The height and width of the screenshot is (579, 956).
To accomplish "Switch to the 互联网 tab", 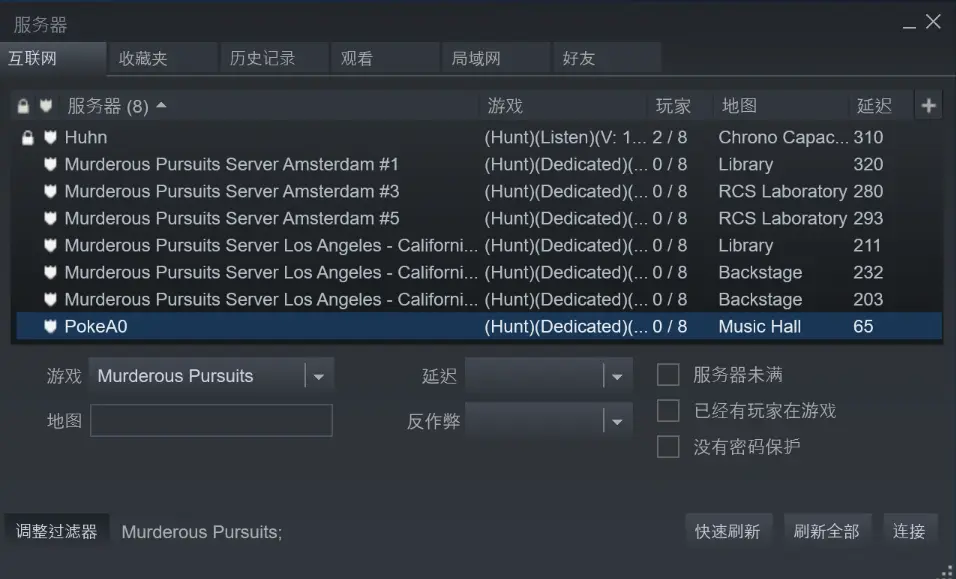I will [x=53, y=59].
